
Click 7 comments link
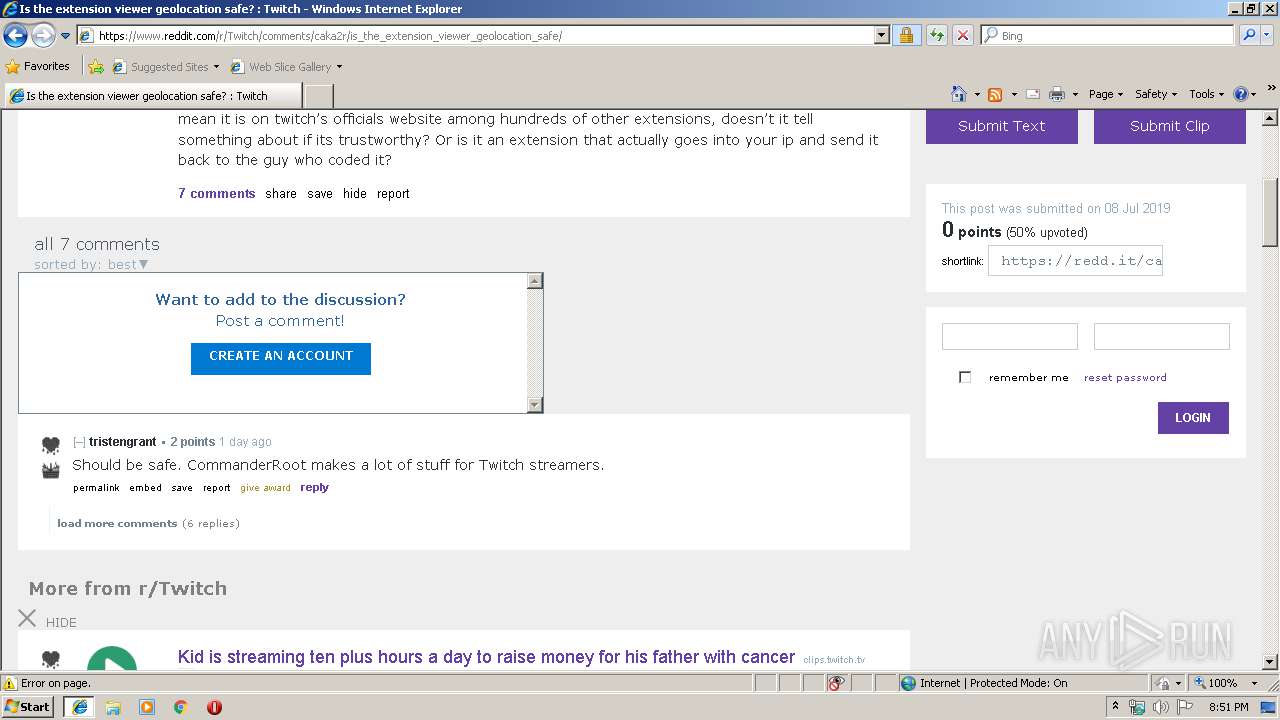pos(217,194)
